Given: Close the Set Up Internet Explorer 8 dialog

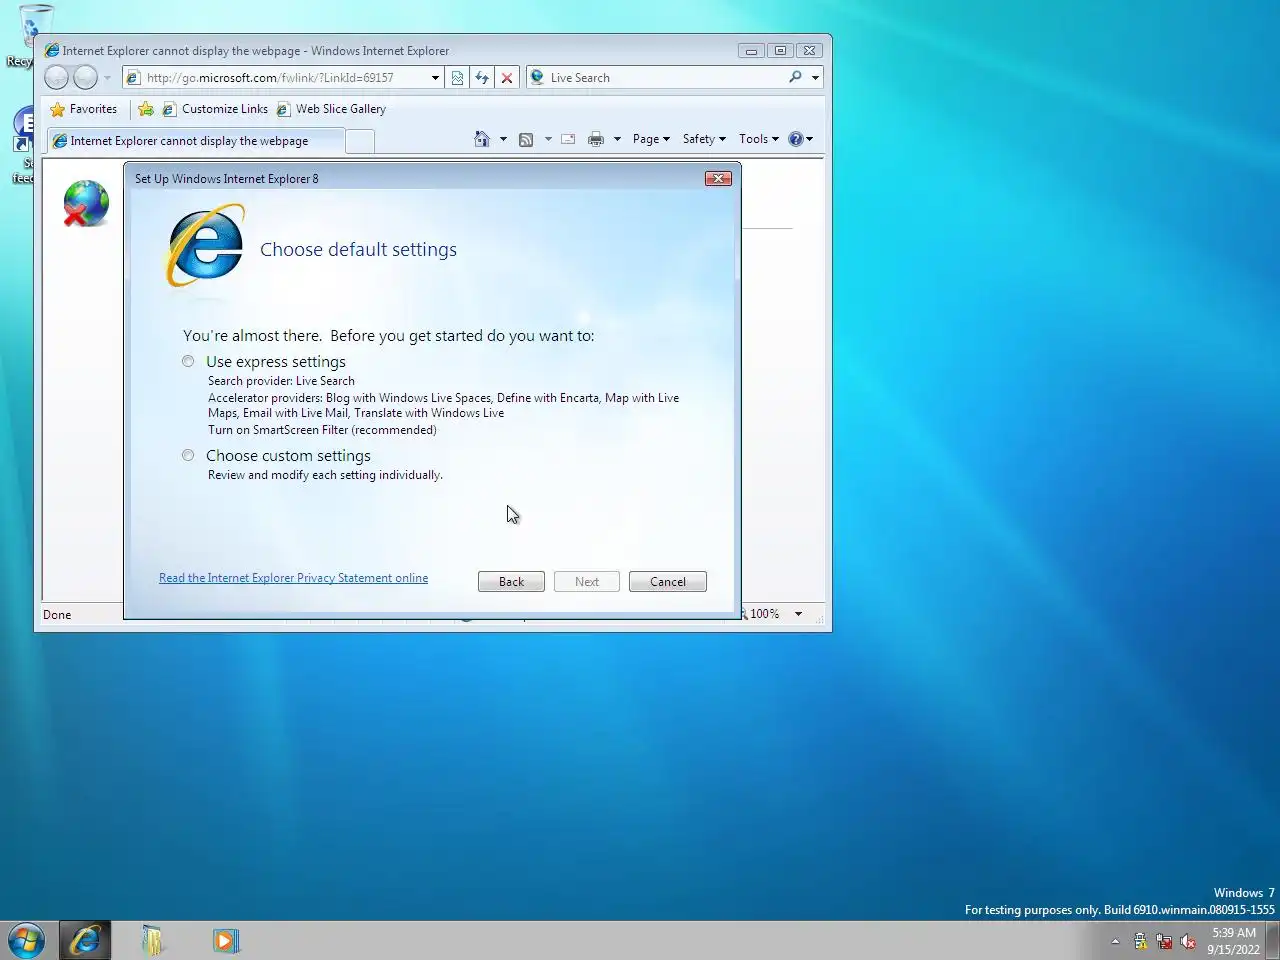Looking at the screenshot, I should pyautogui.click(x=718, y=178).
